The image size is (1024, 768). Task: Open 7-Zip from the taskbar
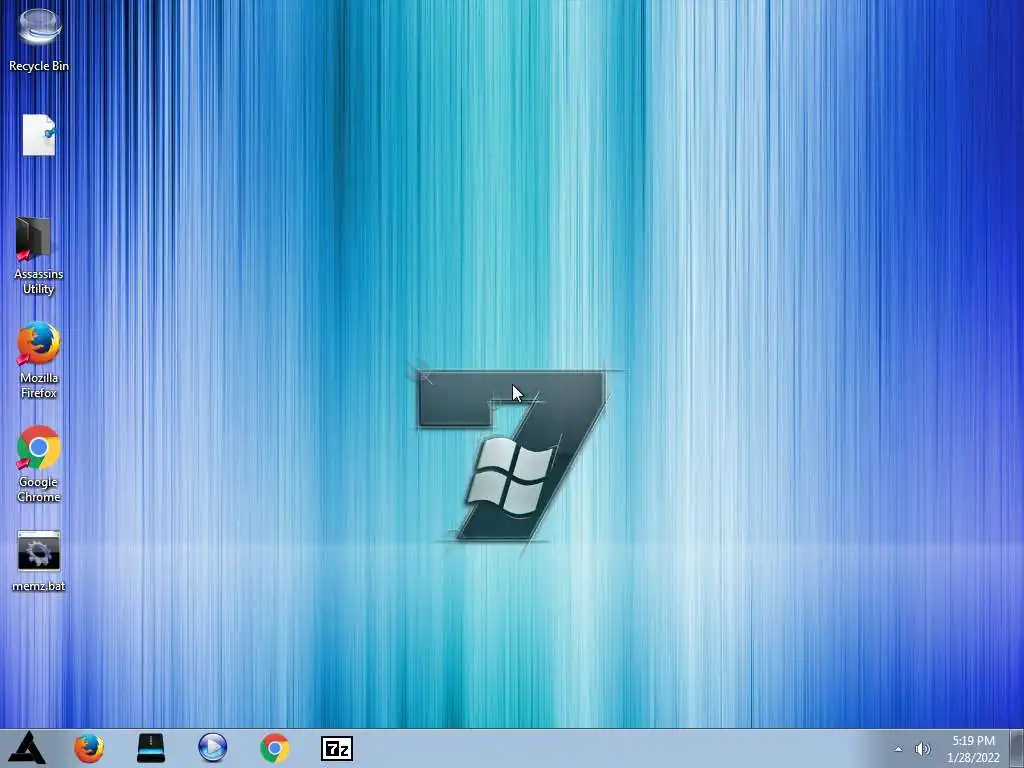click(337, 748)
